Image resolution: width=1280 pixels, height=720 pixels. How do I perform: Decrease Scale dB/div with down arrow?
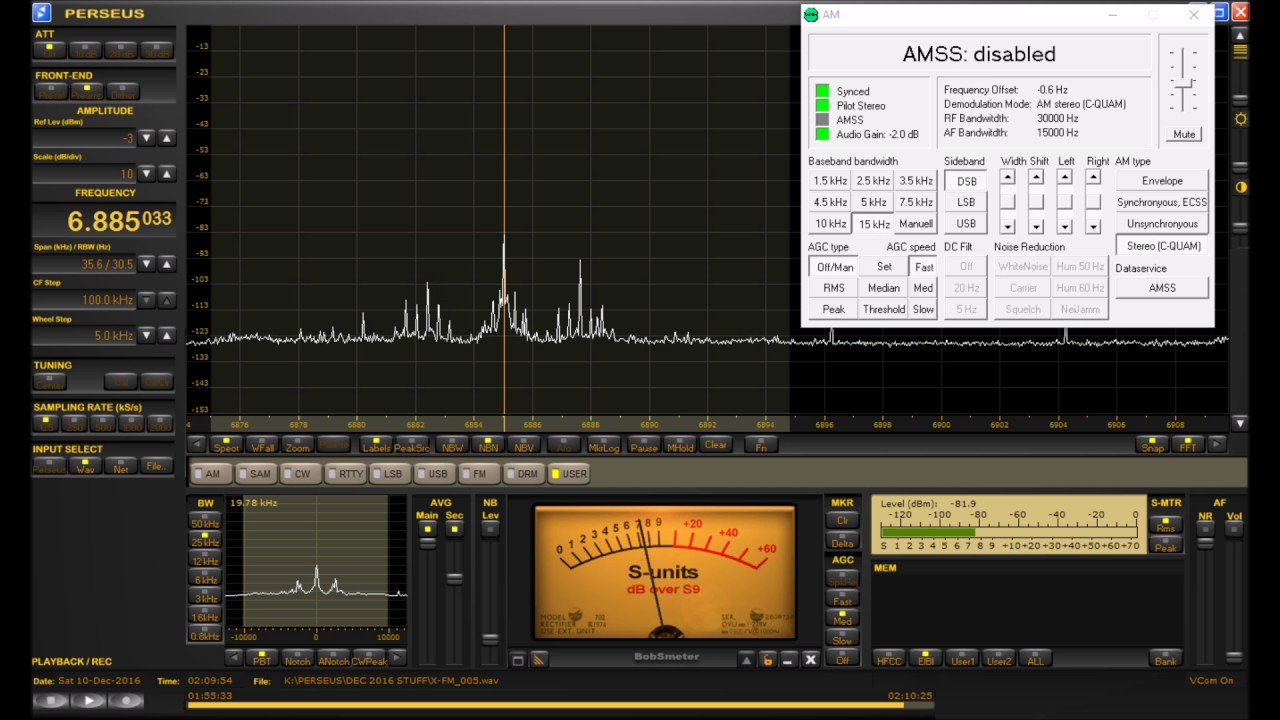(146, 174)
